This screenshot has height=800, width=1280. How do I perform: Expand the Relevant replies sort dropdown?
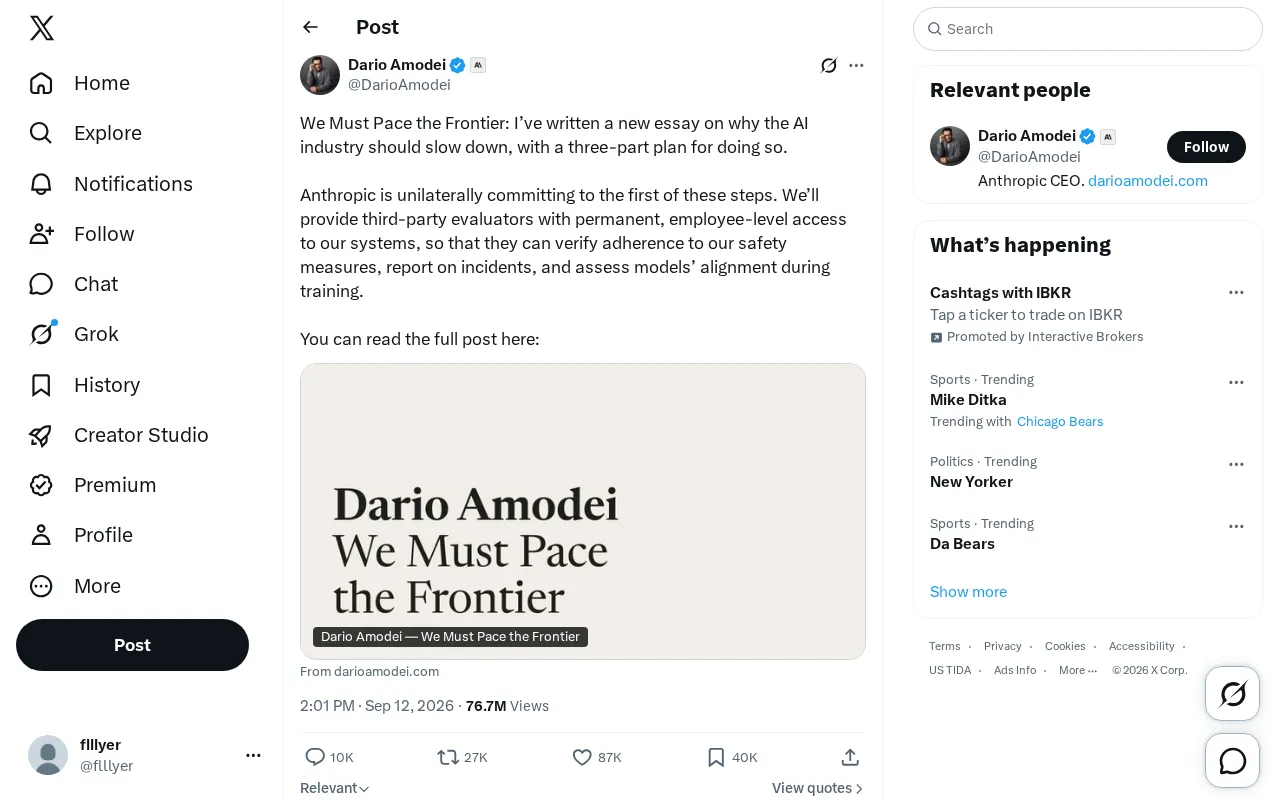(x=335, y=788)
